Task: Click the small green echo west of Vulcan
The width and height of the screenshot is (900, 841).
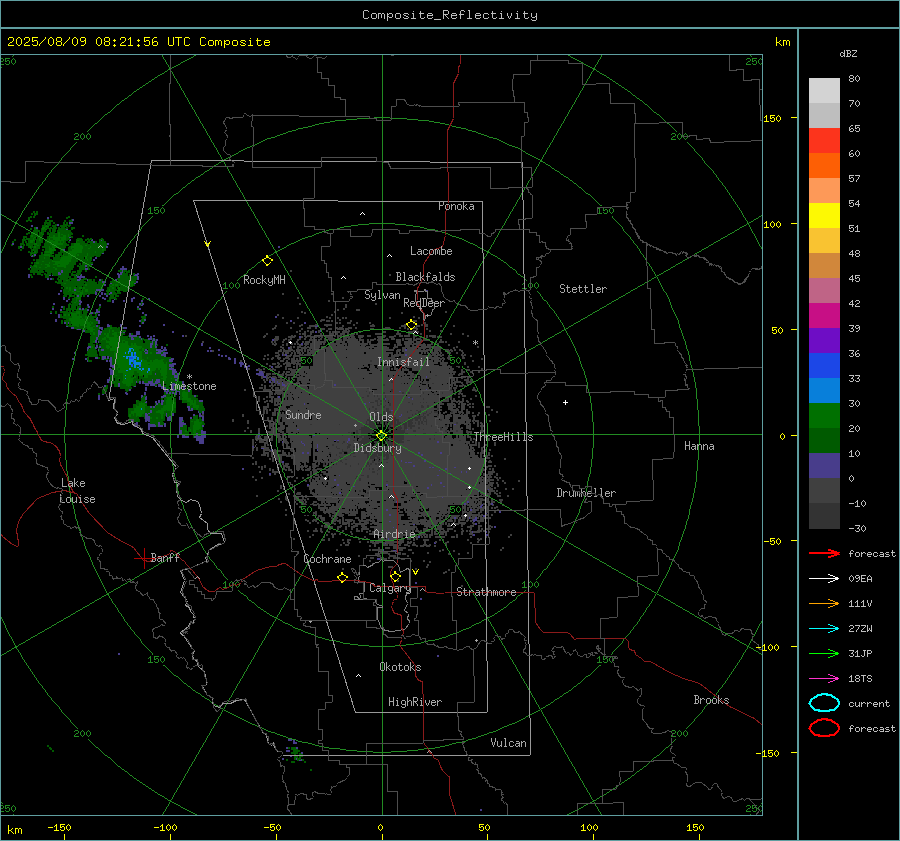Action: pos(295,751)
